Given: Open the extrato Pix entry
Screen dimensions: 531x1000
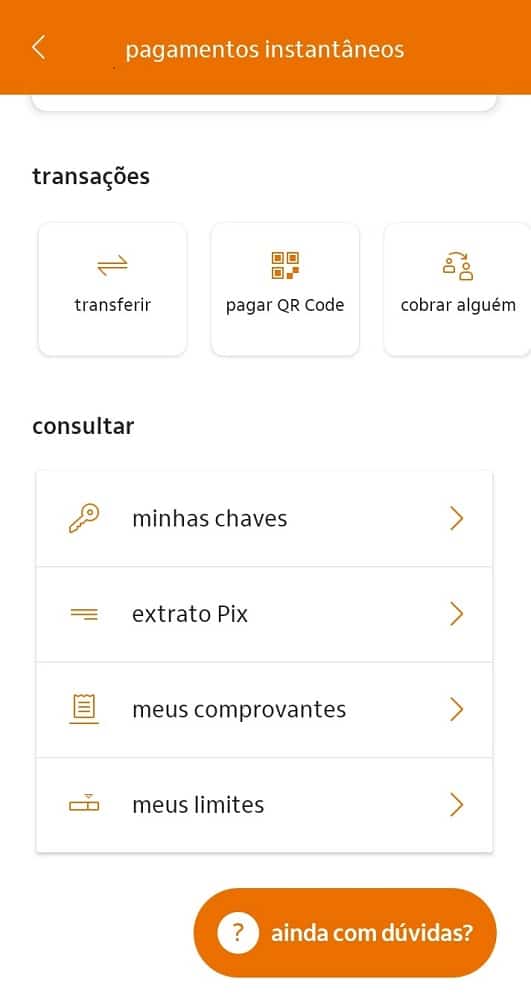Looking at the screenshot, I should coord(264,614).
